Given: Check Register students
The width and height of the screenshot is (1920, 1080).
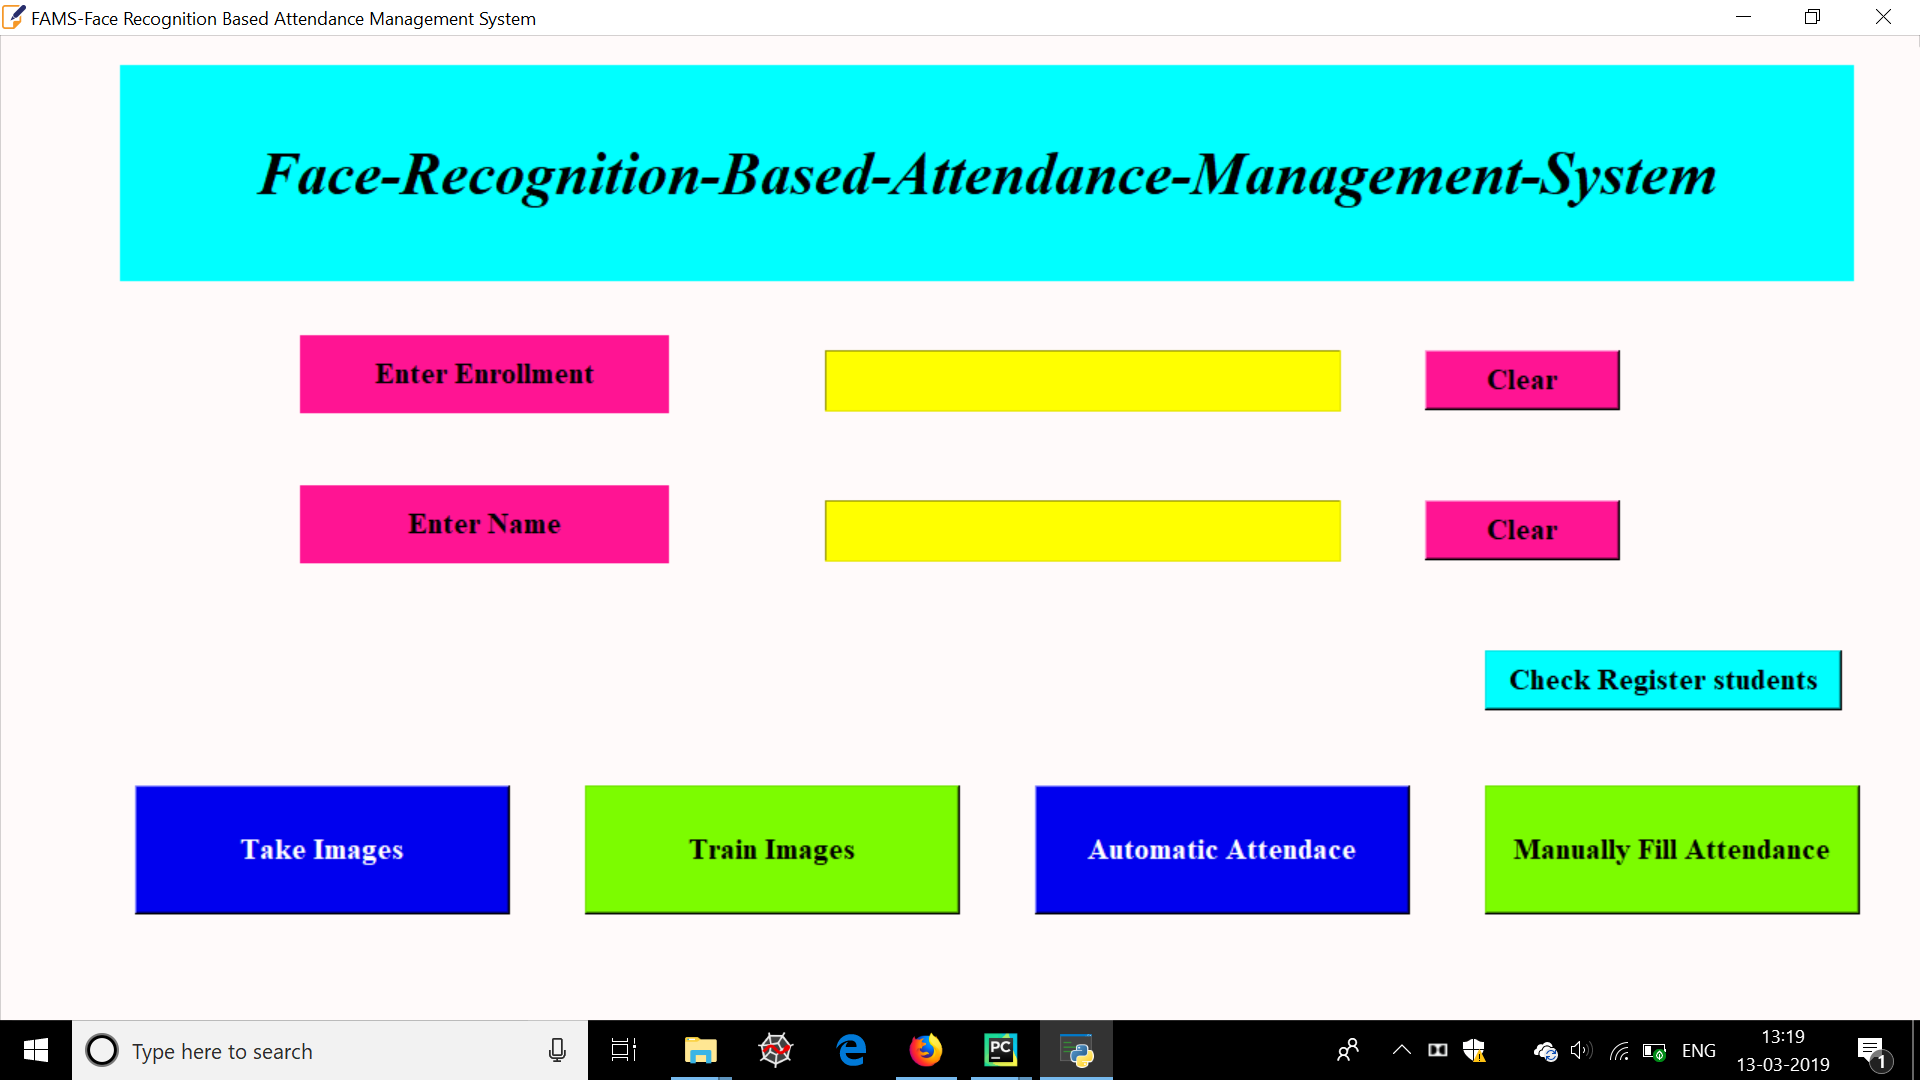Looking at the screenshot, I should point(1662,679).
